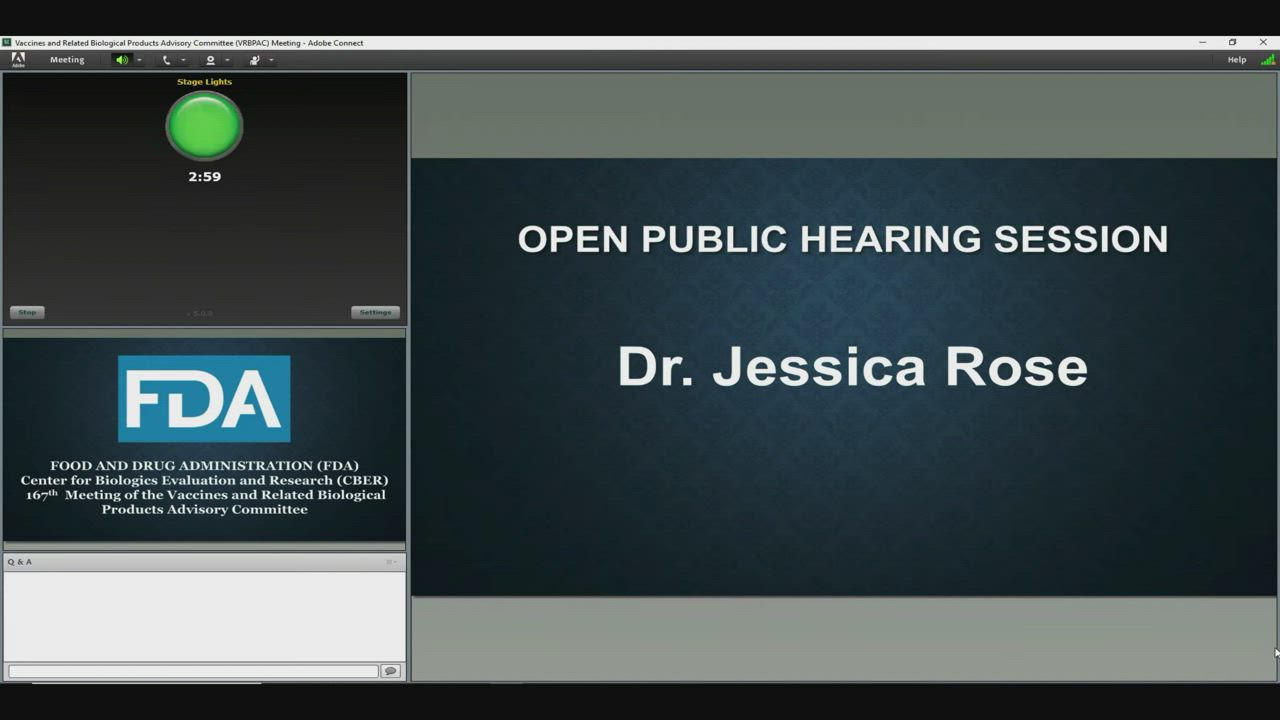
Task: Click the webcam icon in toolbar
Action: [210, 60]
